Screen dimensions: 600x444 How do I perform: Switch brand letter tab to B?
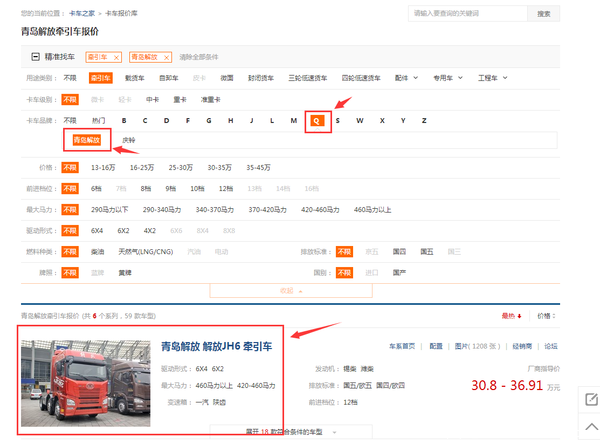click(x=124, y=121)
